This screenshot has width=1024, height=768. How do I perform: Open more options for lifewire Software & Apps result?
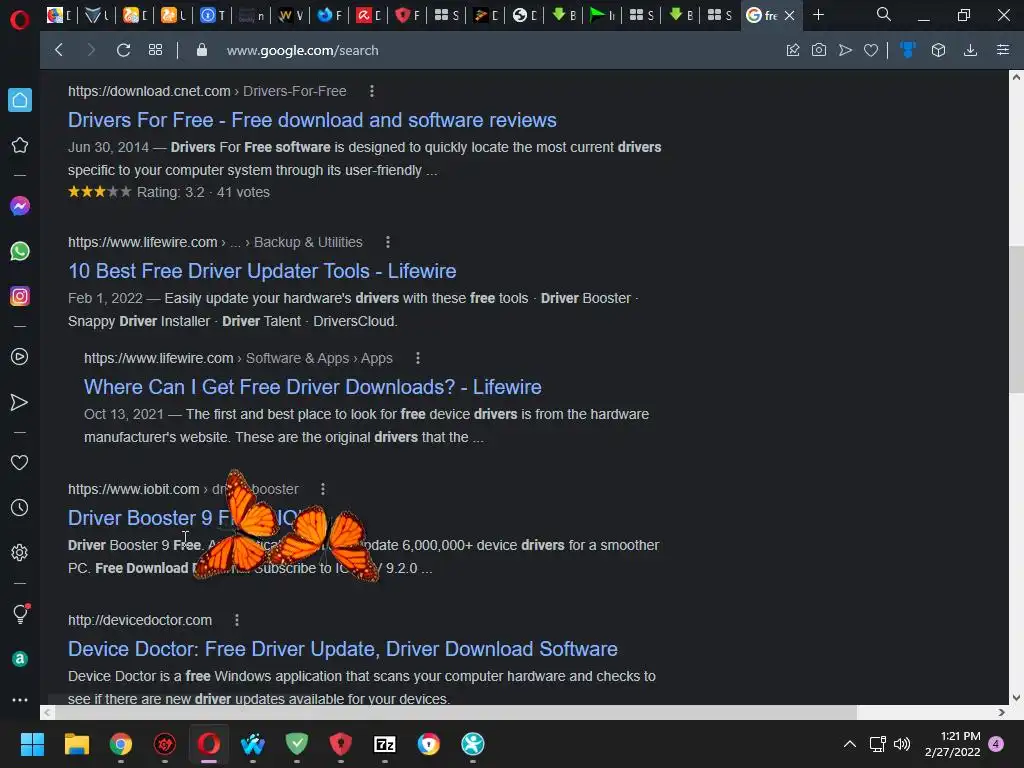(418, 358)
